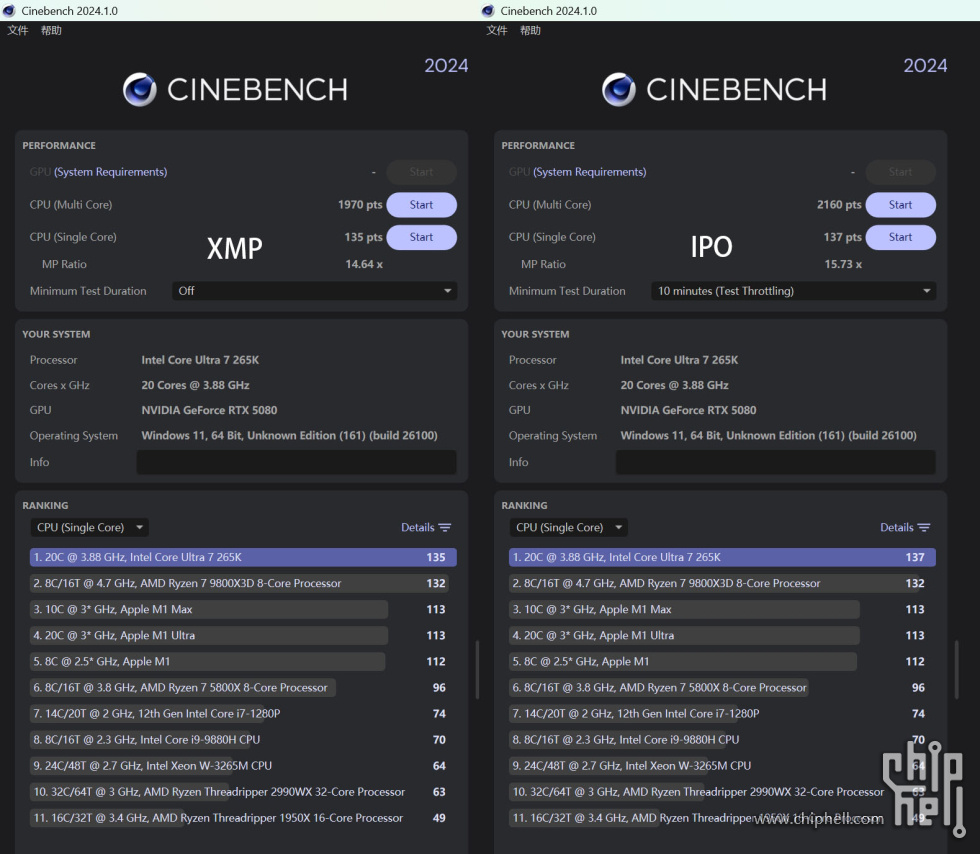
Task: Click the Details filter icon in right IPO window
Action: click(924, 528)
